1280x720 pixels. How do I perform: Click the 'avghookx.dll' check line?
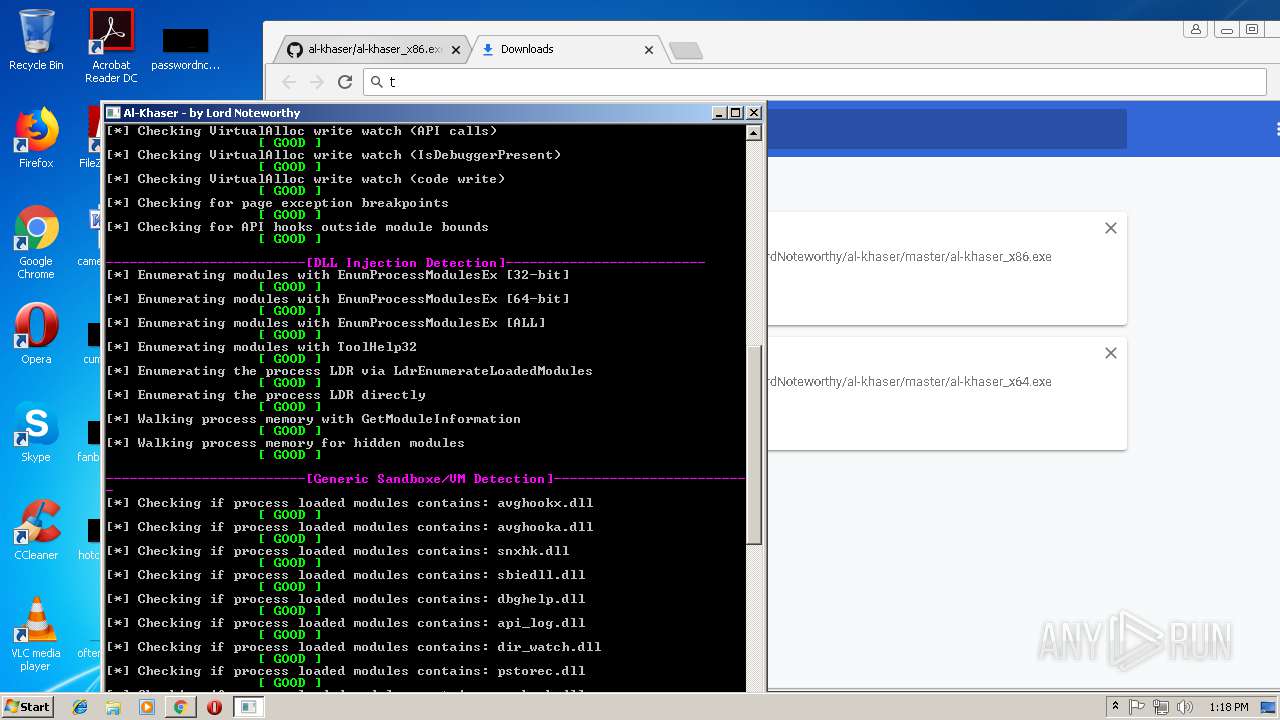(x=349, y=503)
